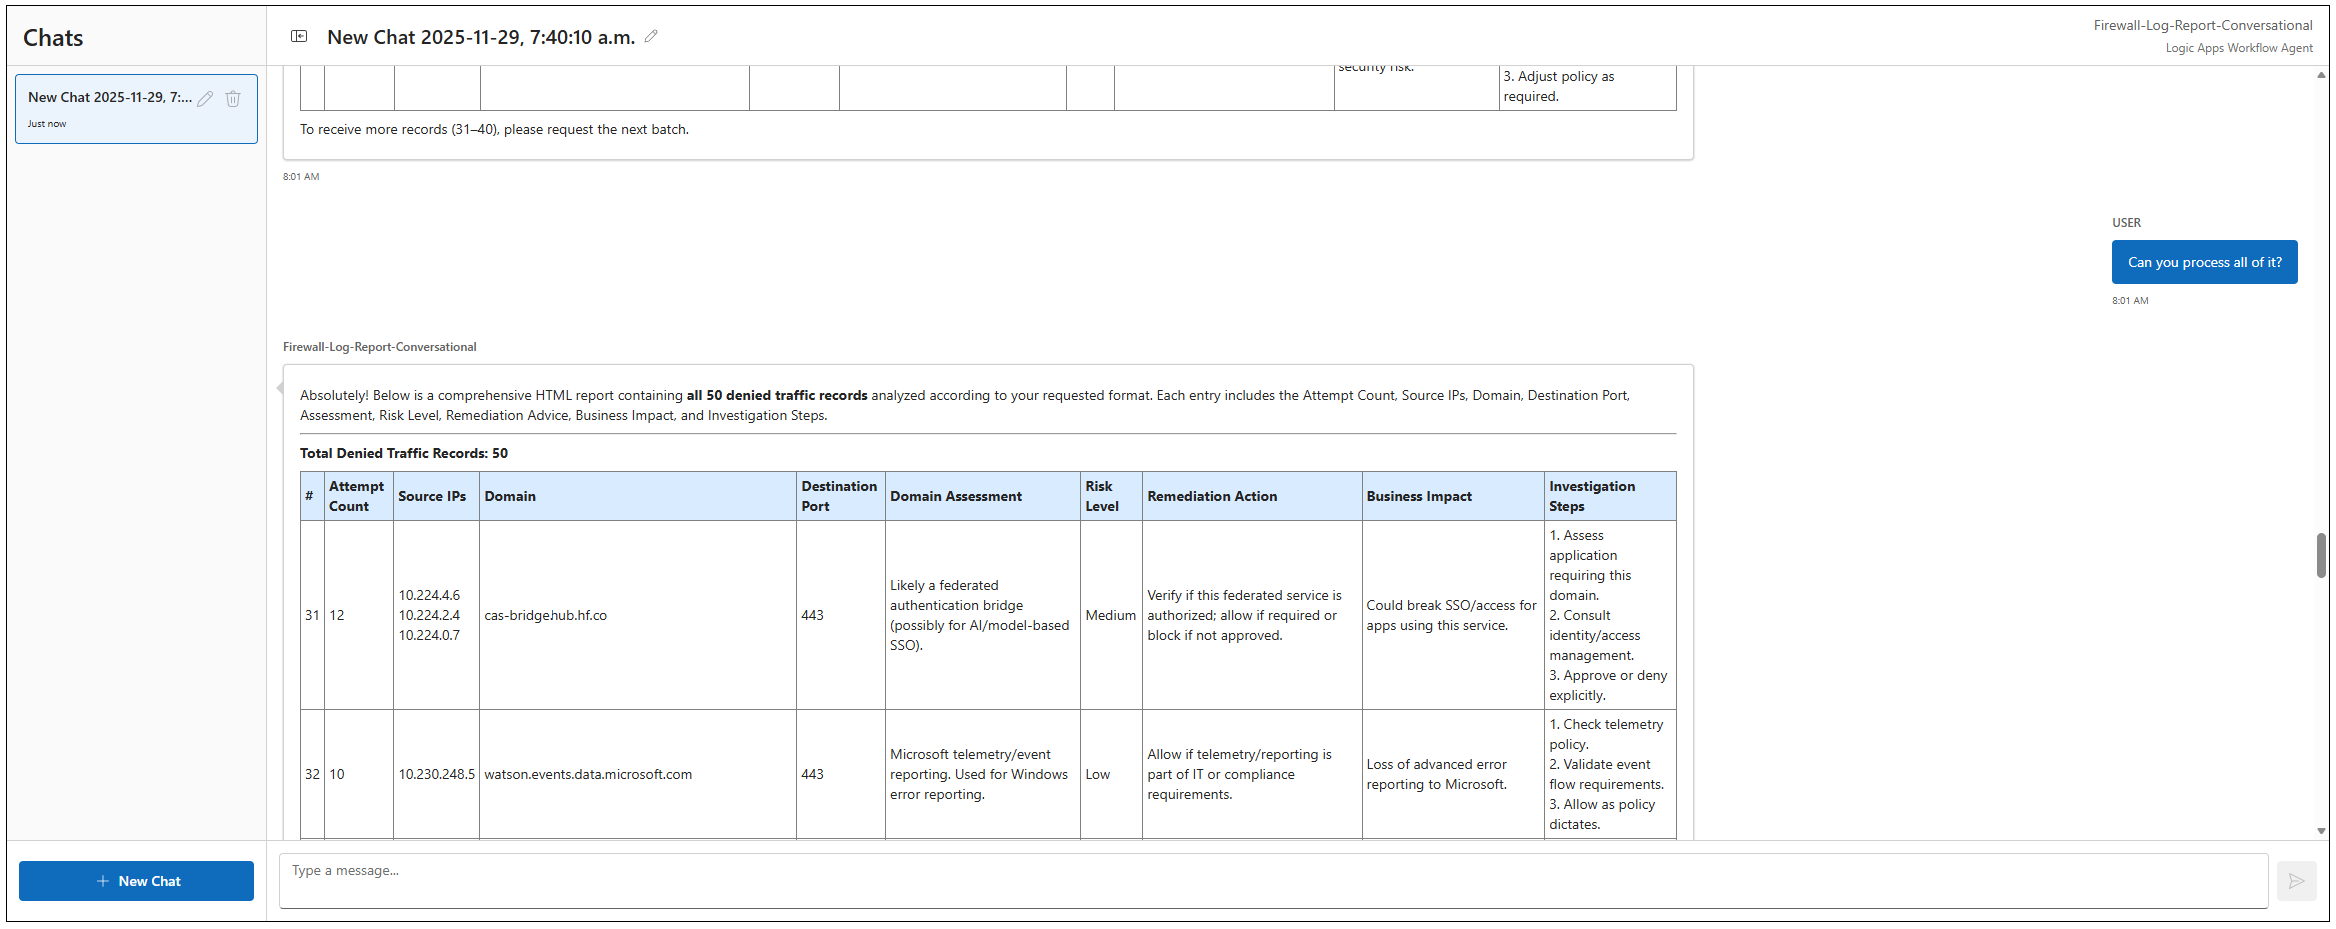Click the pencil icon beside the chat title

click(x=651, y=37)
